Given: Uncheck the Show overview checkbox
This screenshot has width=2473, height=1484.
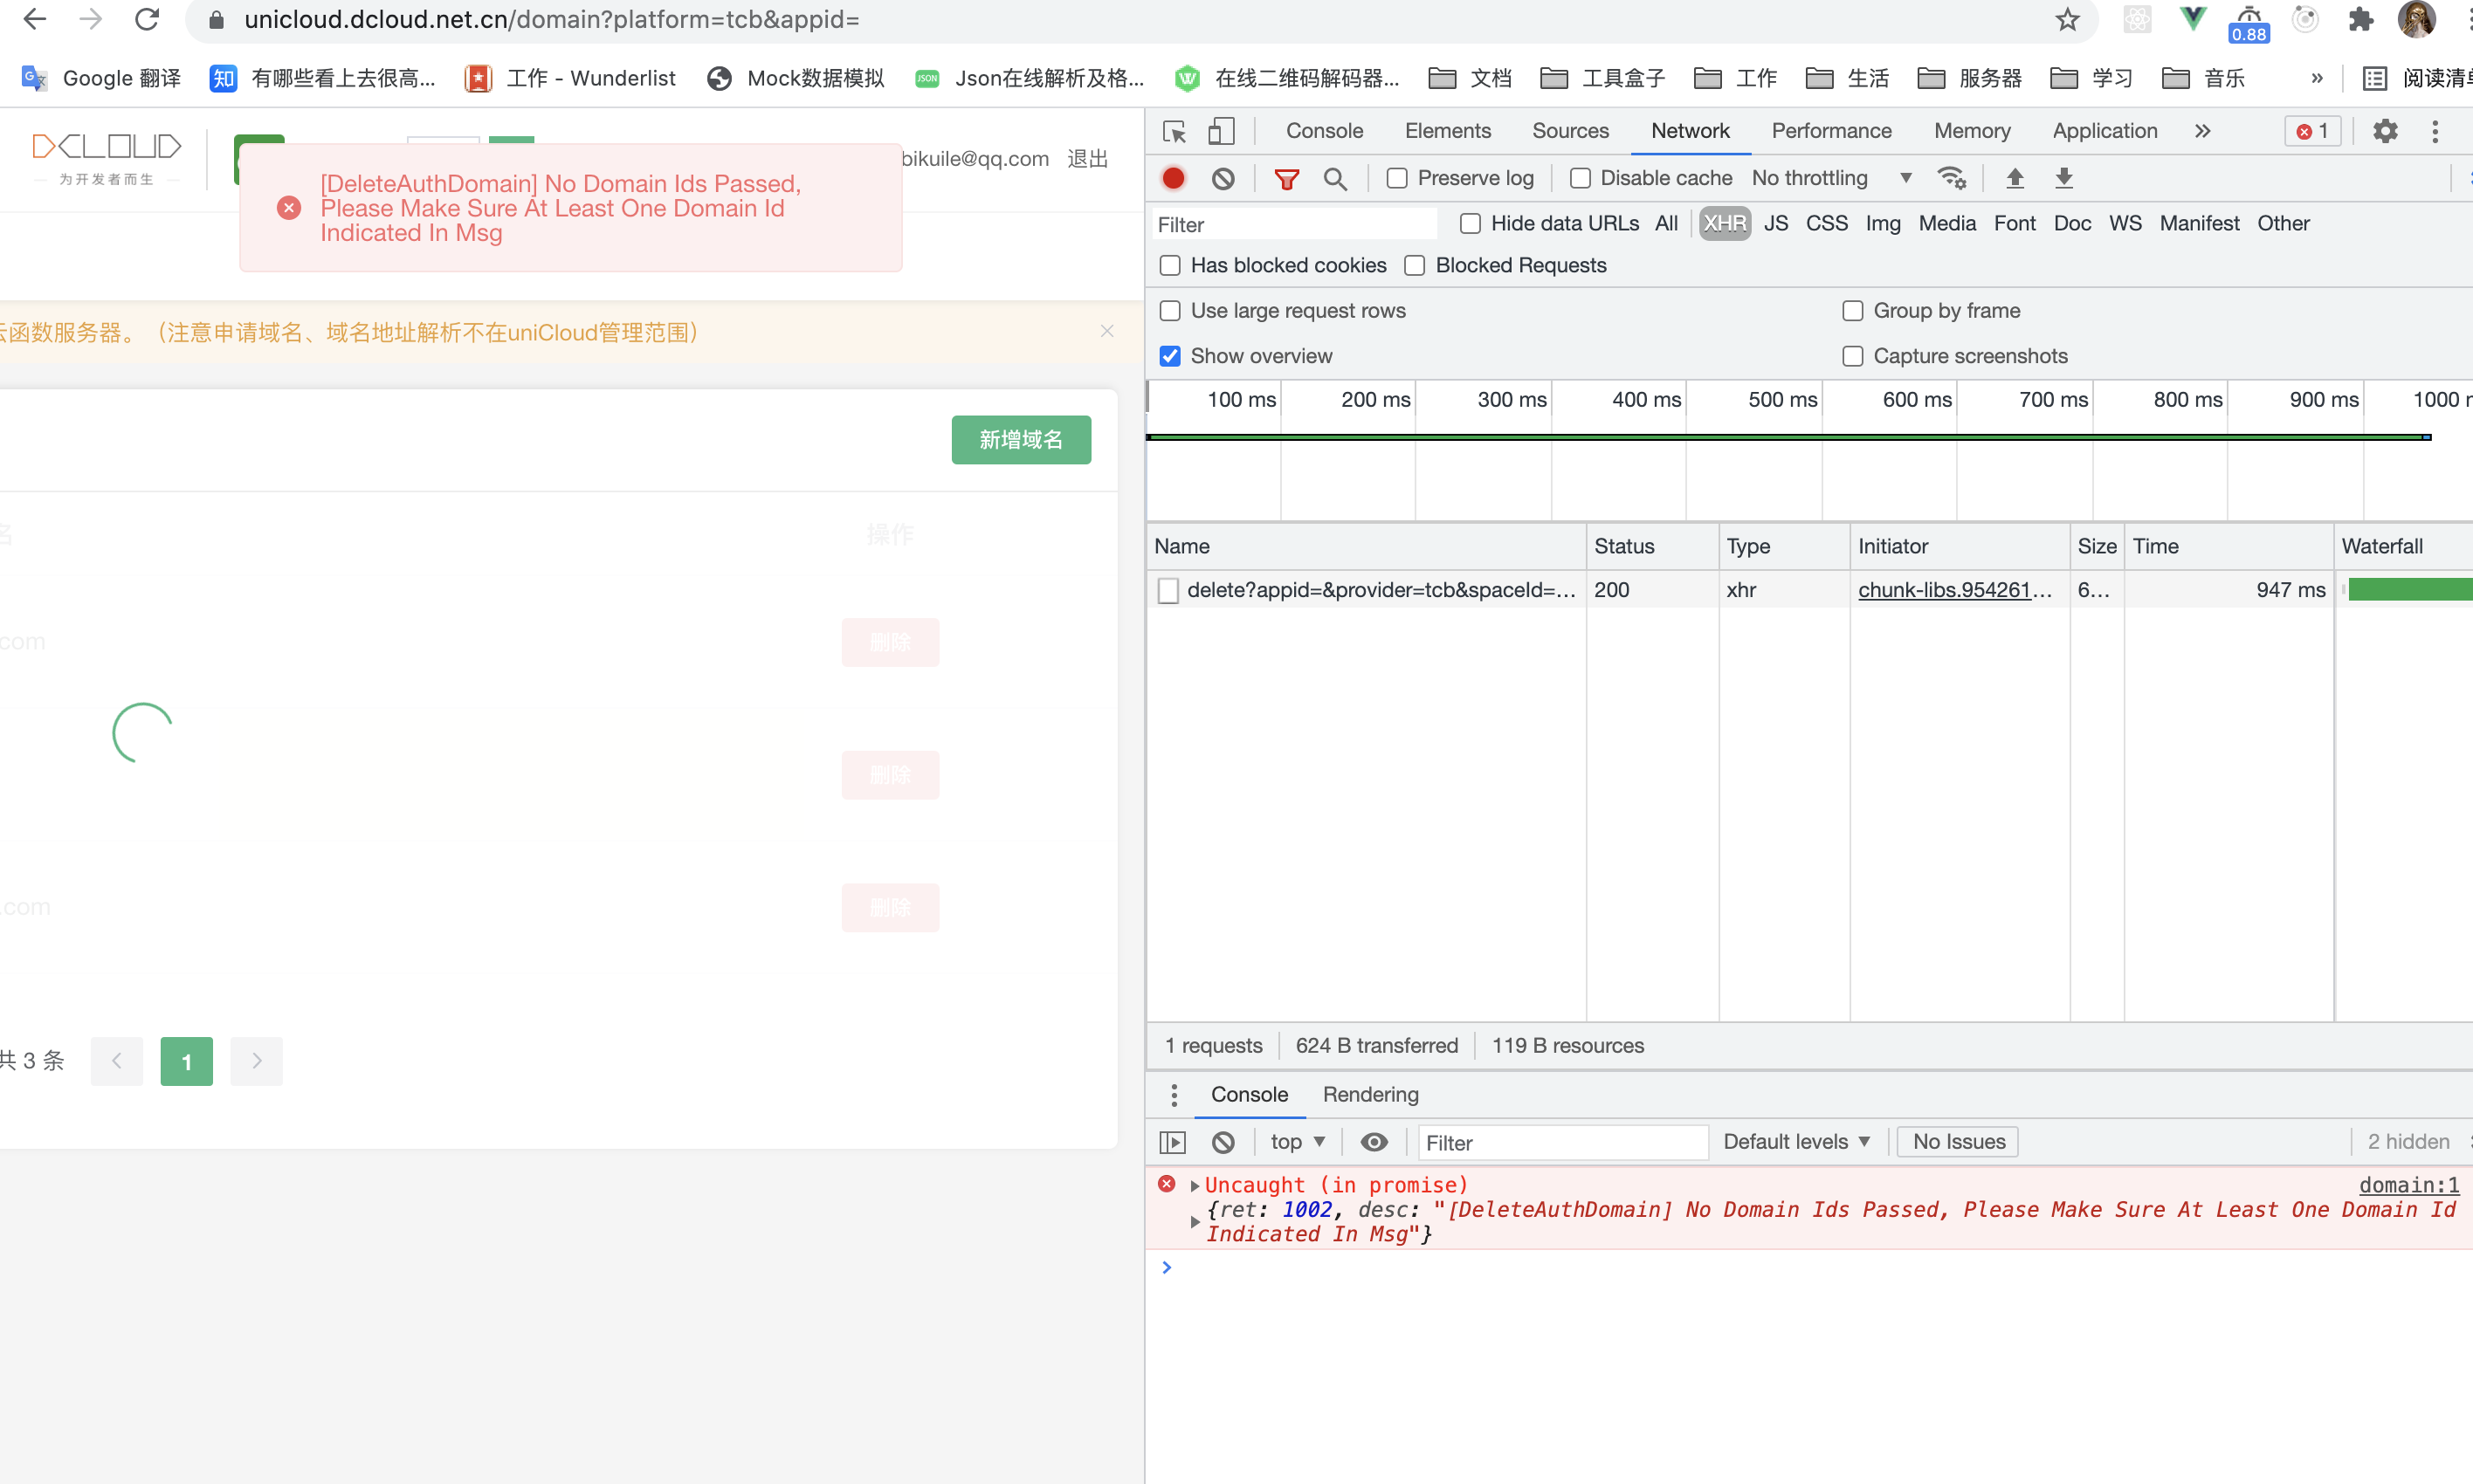Looking at the screenshot, I should pyautogui.click(x=1170, y=356).
